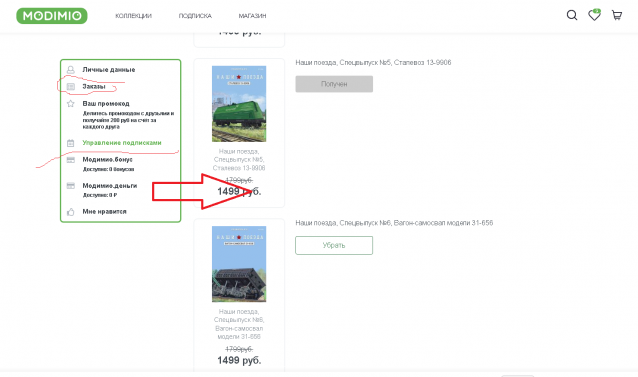This screenshot has width=638, height=377.
Task: Select Управление подписками
Action: (x=122, y=143)
